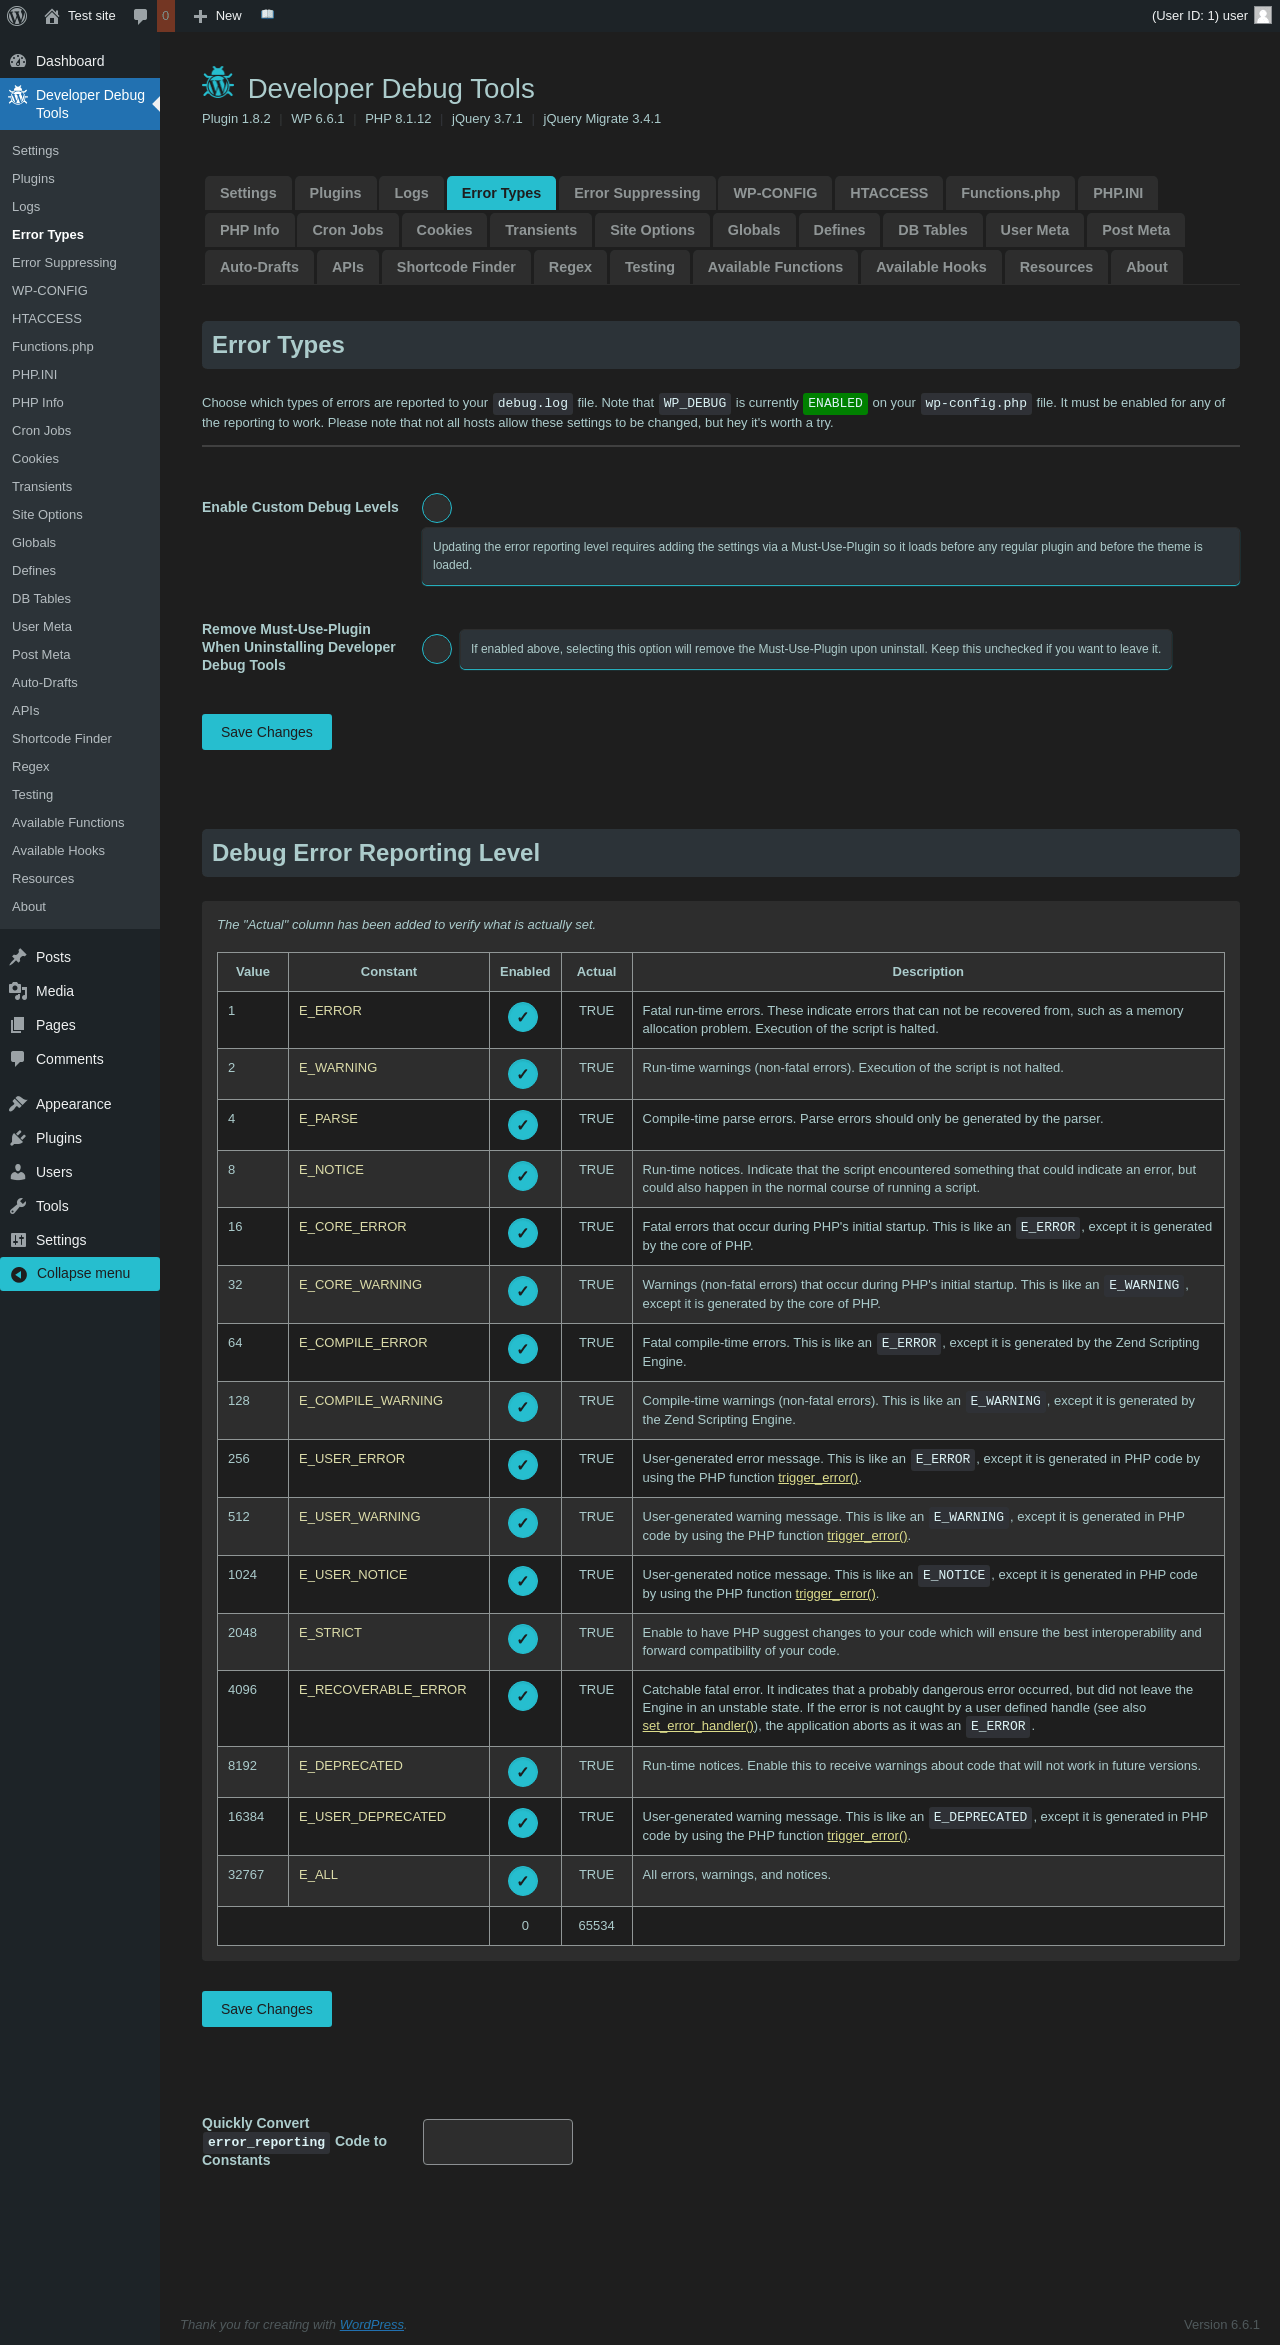Click the WordPress logo in admin bar
Image resolution: width=1280 pixels, height=2345 pixels.
17,16
